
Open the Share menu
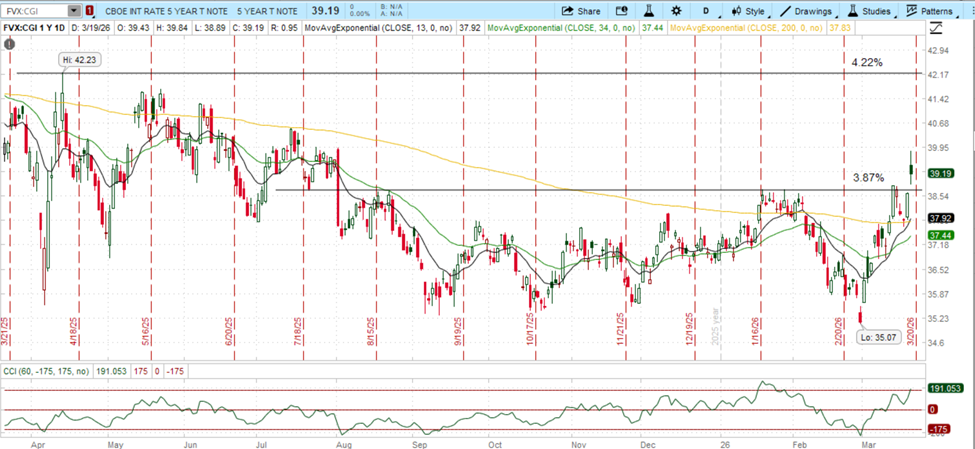point(581,11)
